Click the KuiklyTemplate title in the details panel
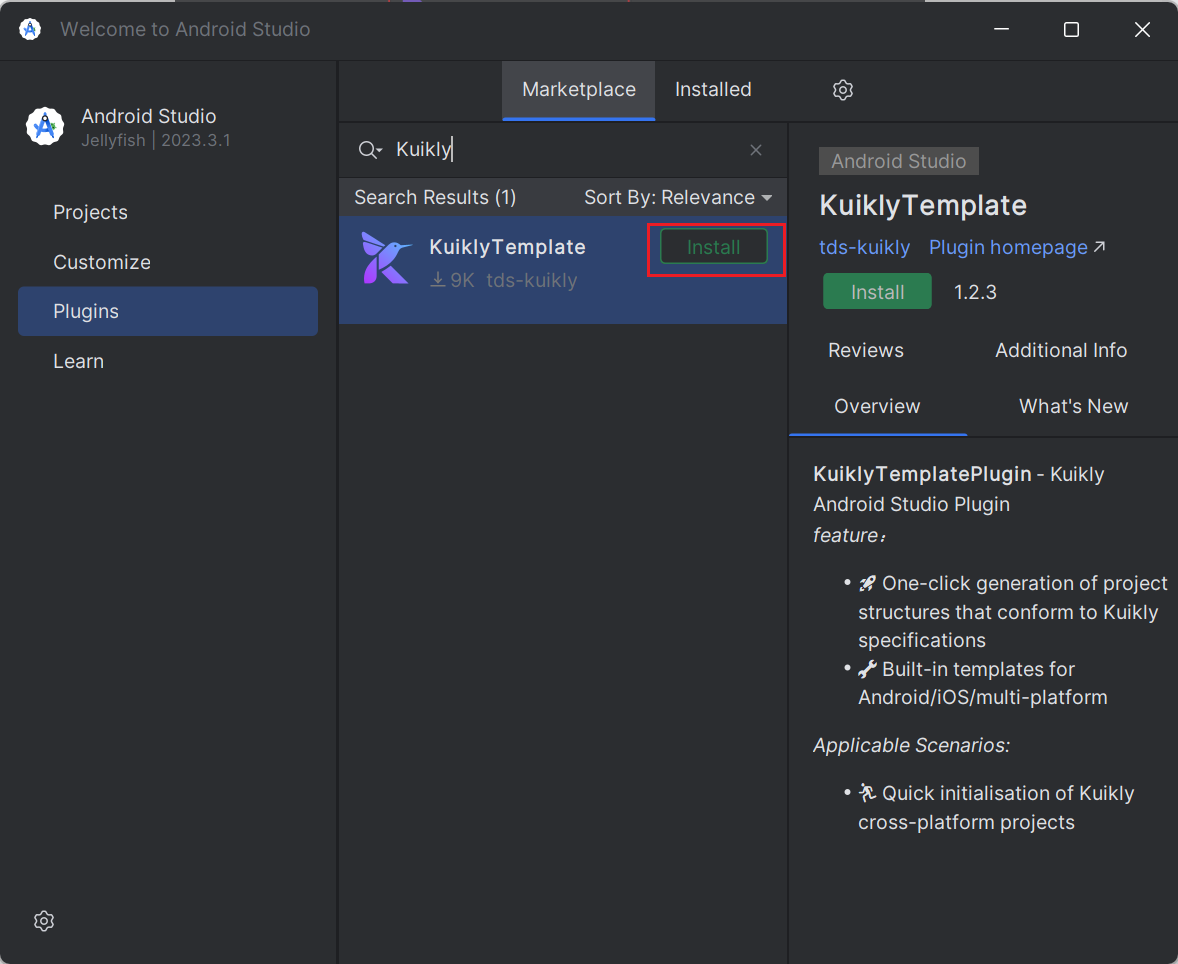 click(x=923, y=205)
